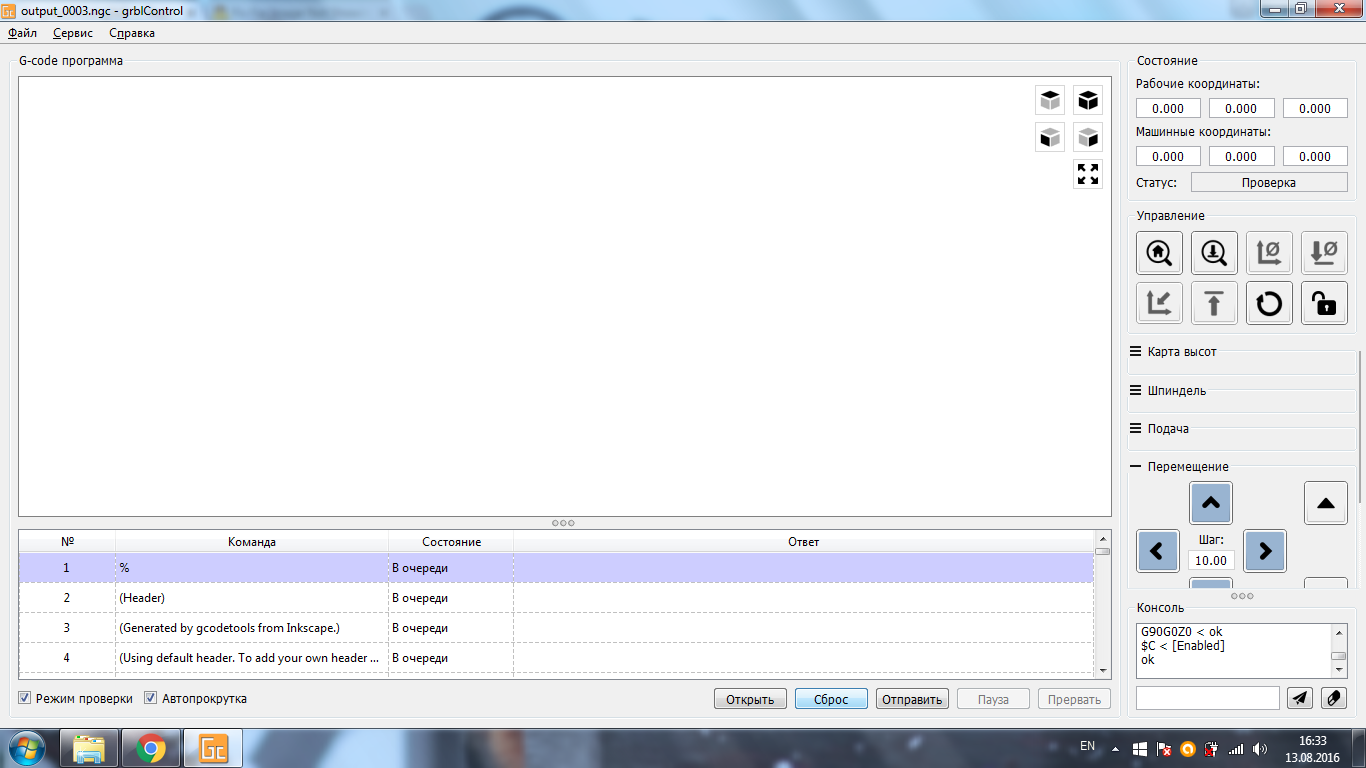Clear console with eraser icon
This screenshot has width=1366, height=768.
point(1334,698)
